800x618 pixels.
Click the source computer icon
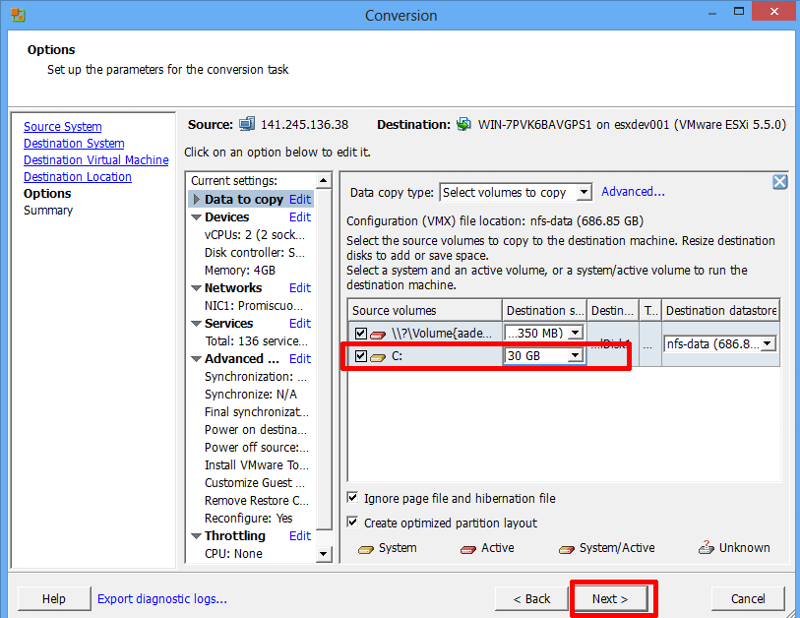(x=247, y=124)
